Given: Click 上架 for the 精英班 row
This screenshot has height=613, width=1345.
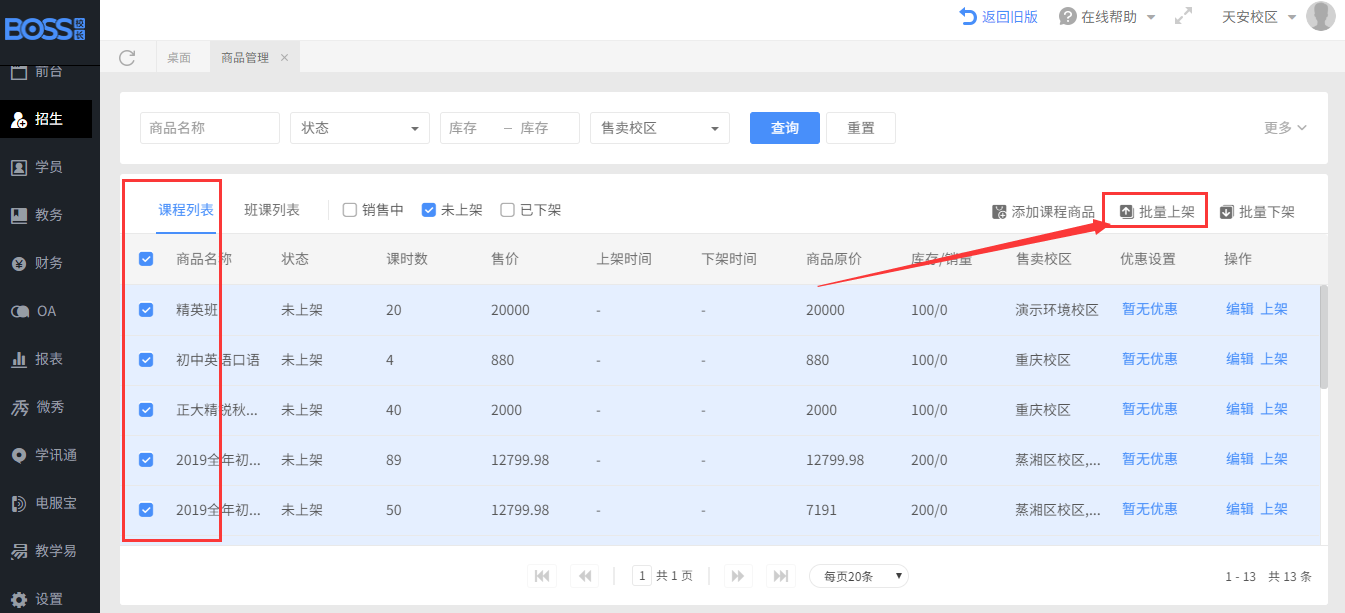Looking at the screenshot, I should tap(1274, 309).
